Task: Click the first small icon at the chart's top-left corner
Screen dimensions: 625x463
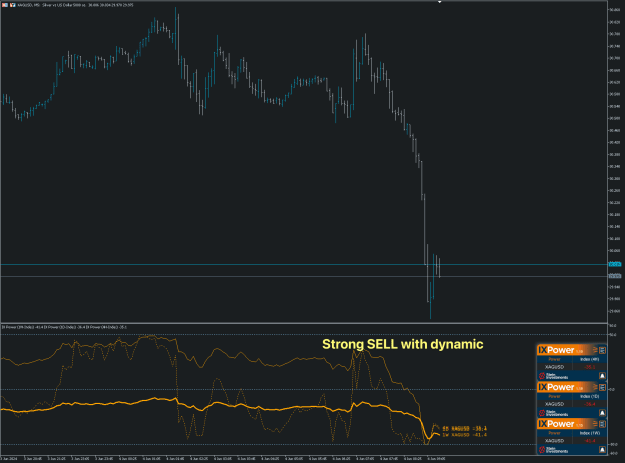Action: coord(5,5)
